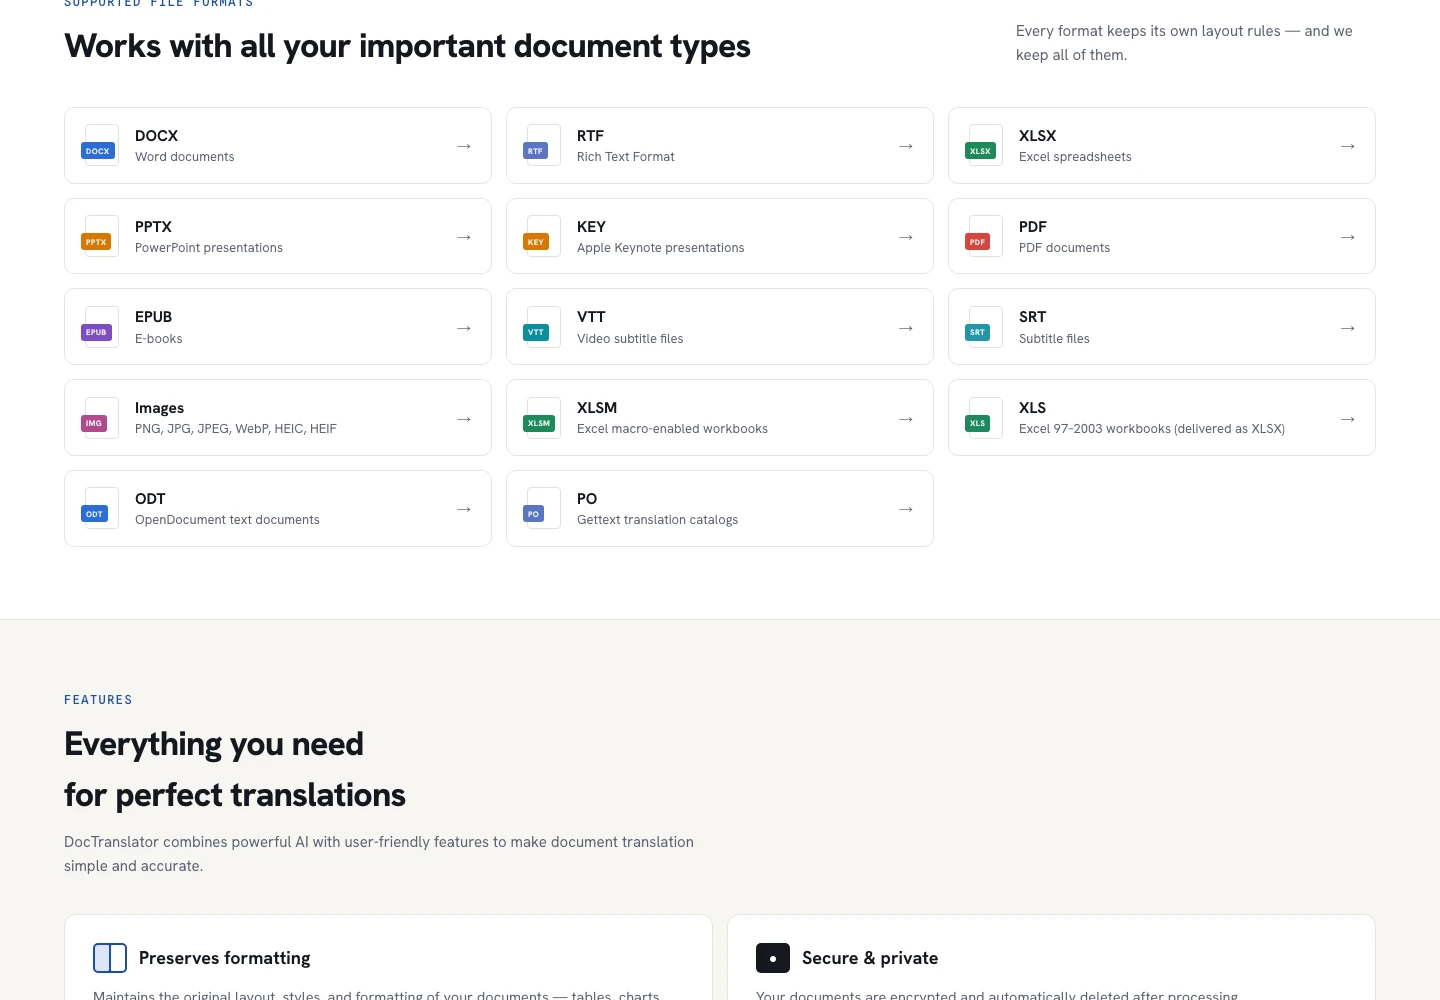Click "Works with all your important document types" heading
The width and height of the screenshot is (1440, 1000).
(x=407, y=46)
